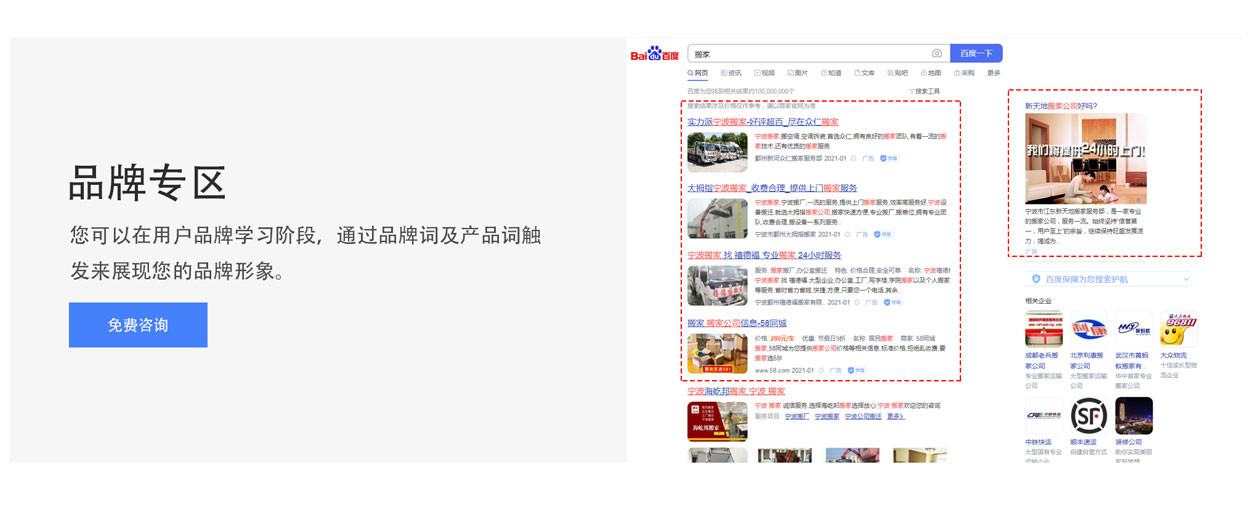Expand the 更多 search categories menu
1248x527 pixels.
point(993,73)
